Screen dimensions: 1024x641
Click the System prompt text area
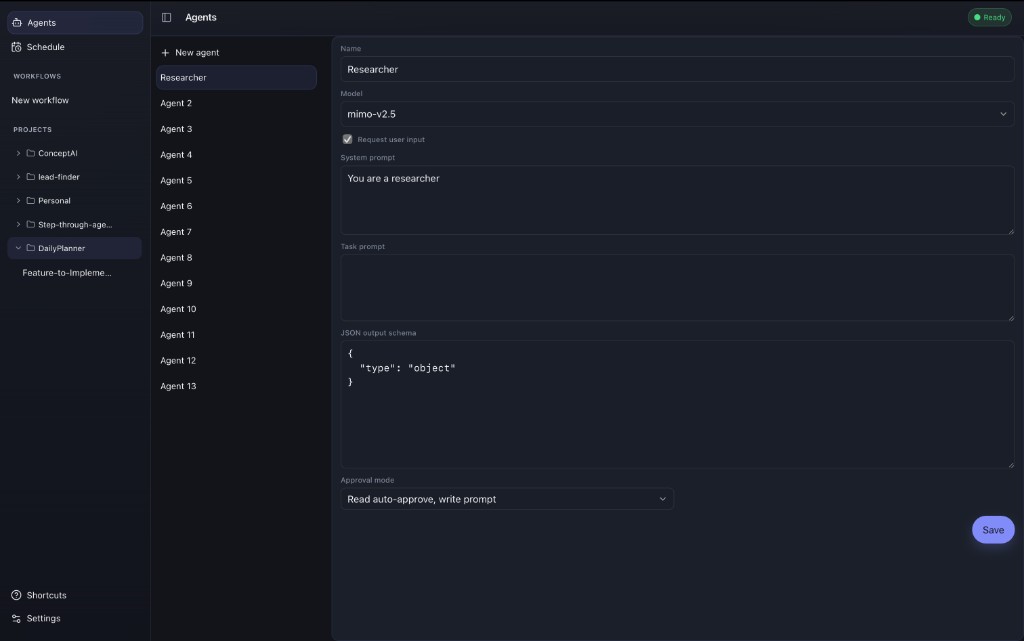[677, 200]
